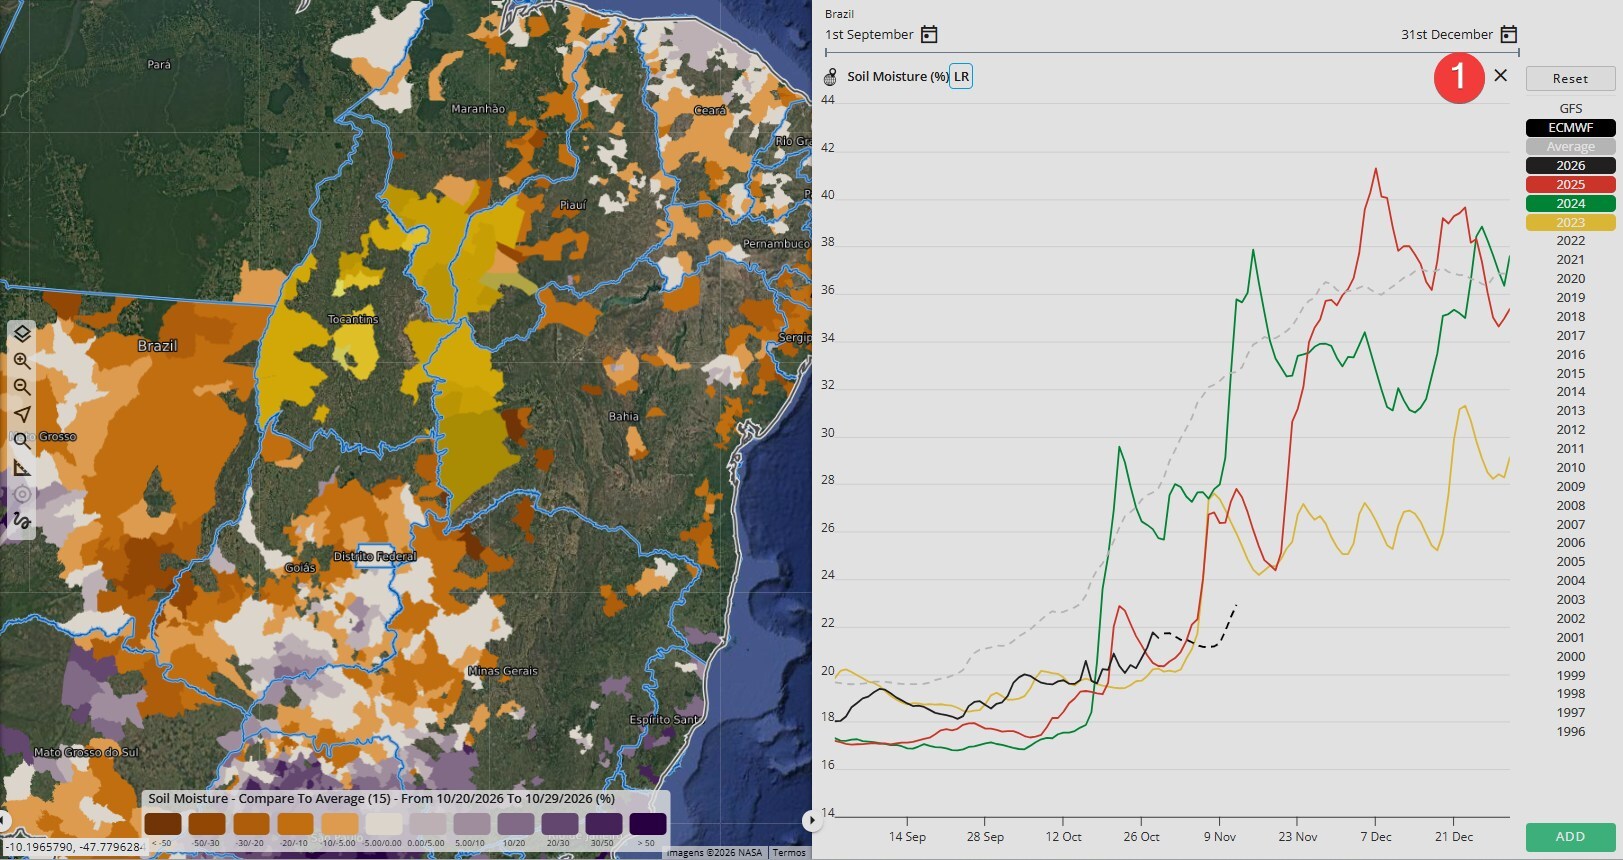Show the 2022 series on chart

coord(1570,241)
